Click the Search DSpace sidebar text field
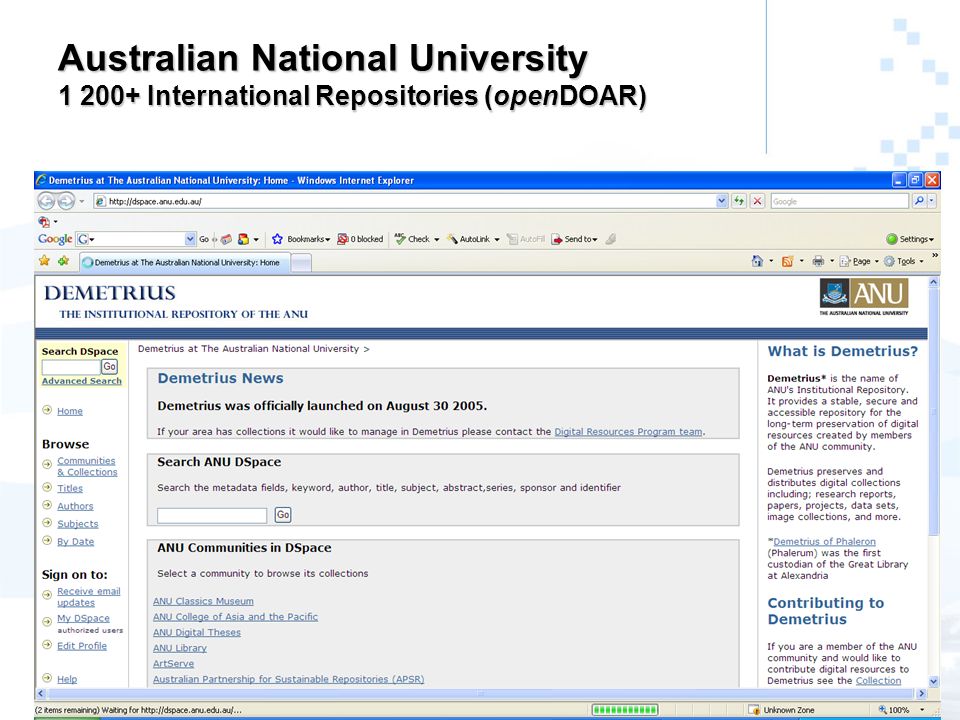The image size is (960, 720). click(x=71, y=367)
